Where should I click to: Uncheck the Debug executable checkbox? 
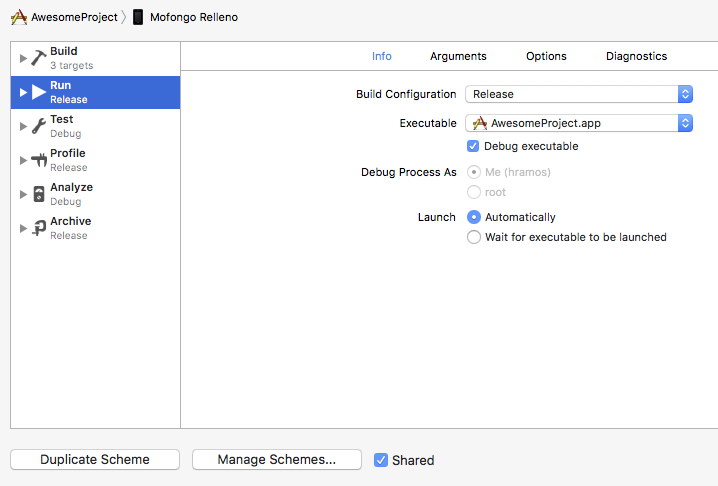click(474, 146)
